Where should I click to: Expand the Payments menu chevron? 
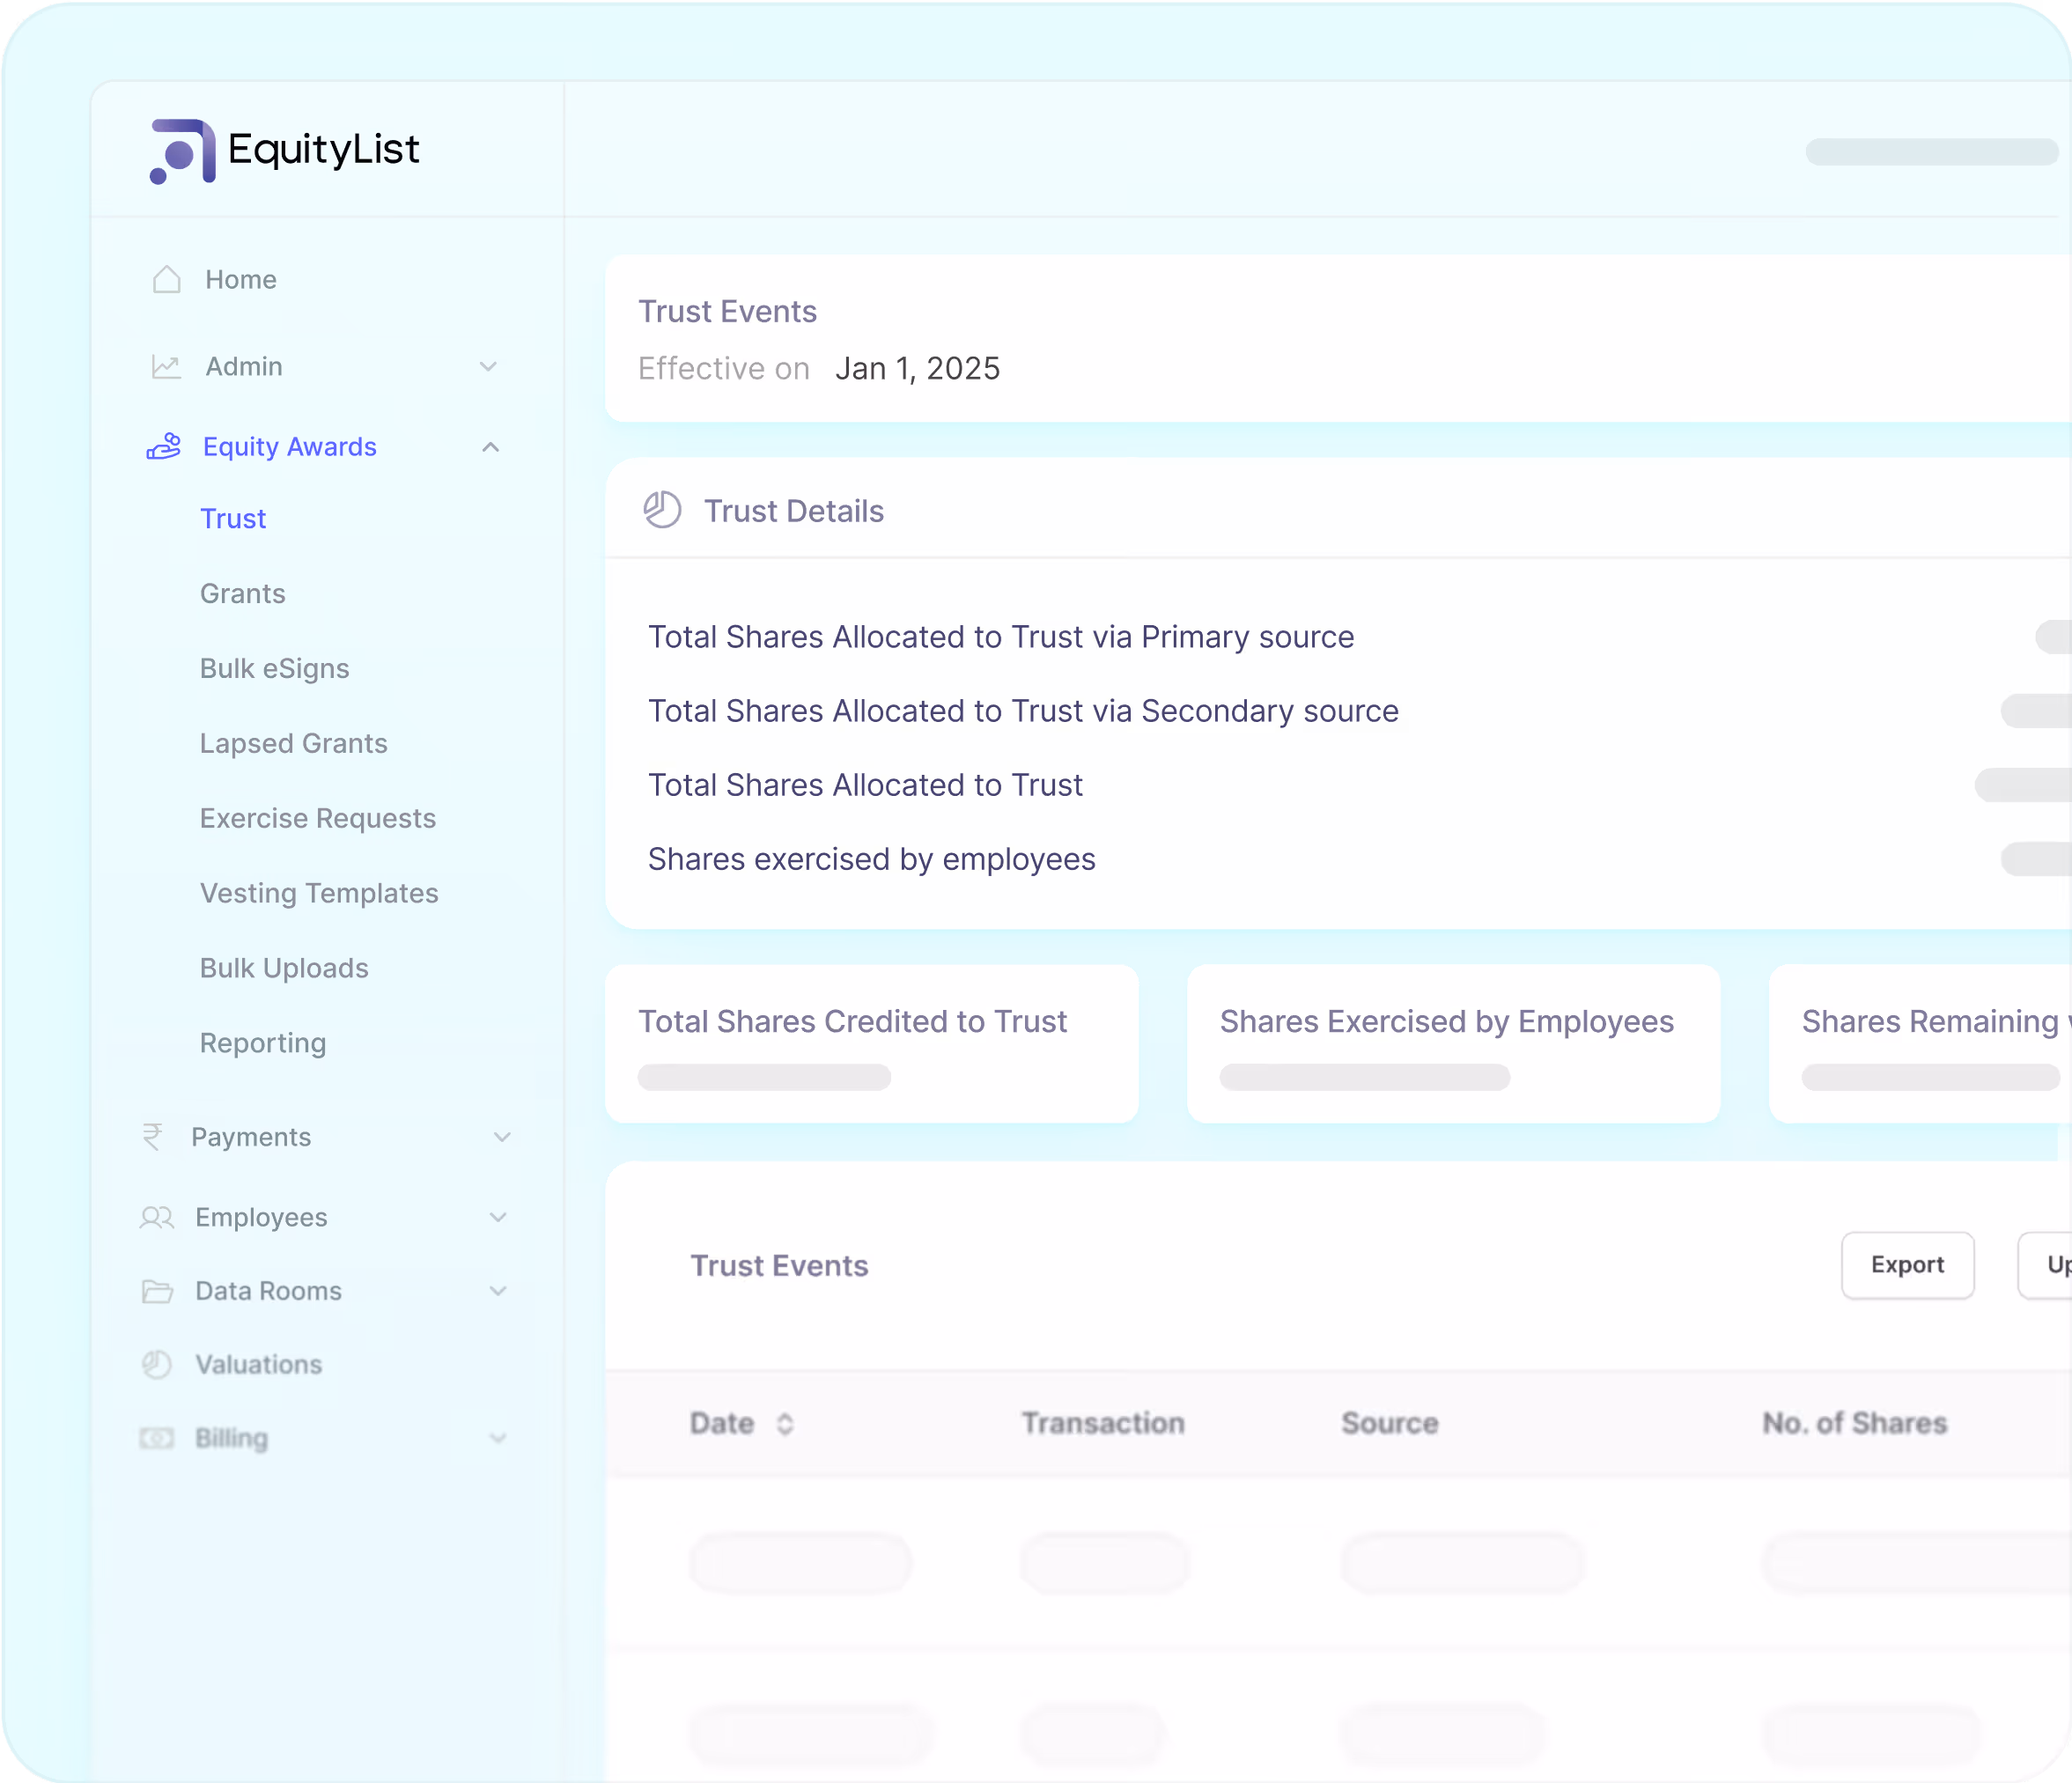pyautogui.click(x=502, y=1137)
